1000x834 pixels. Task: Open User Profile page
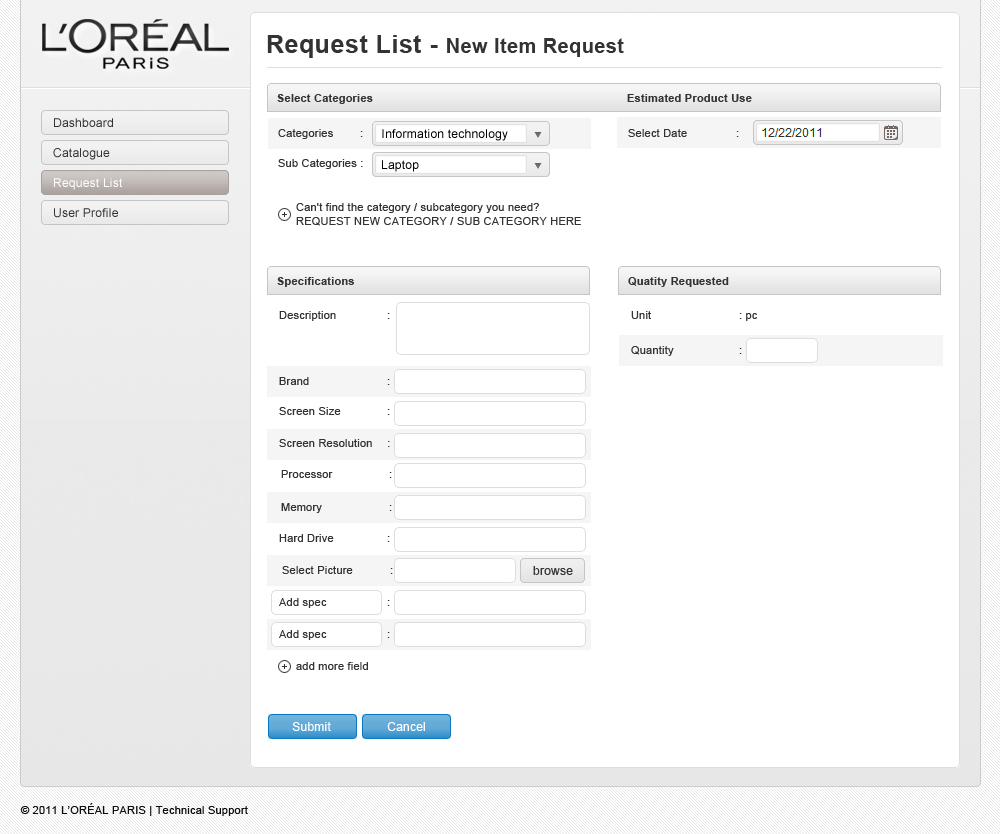(x=135, y=213)
